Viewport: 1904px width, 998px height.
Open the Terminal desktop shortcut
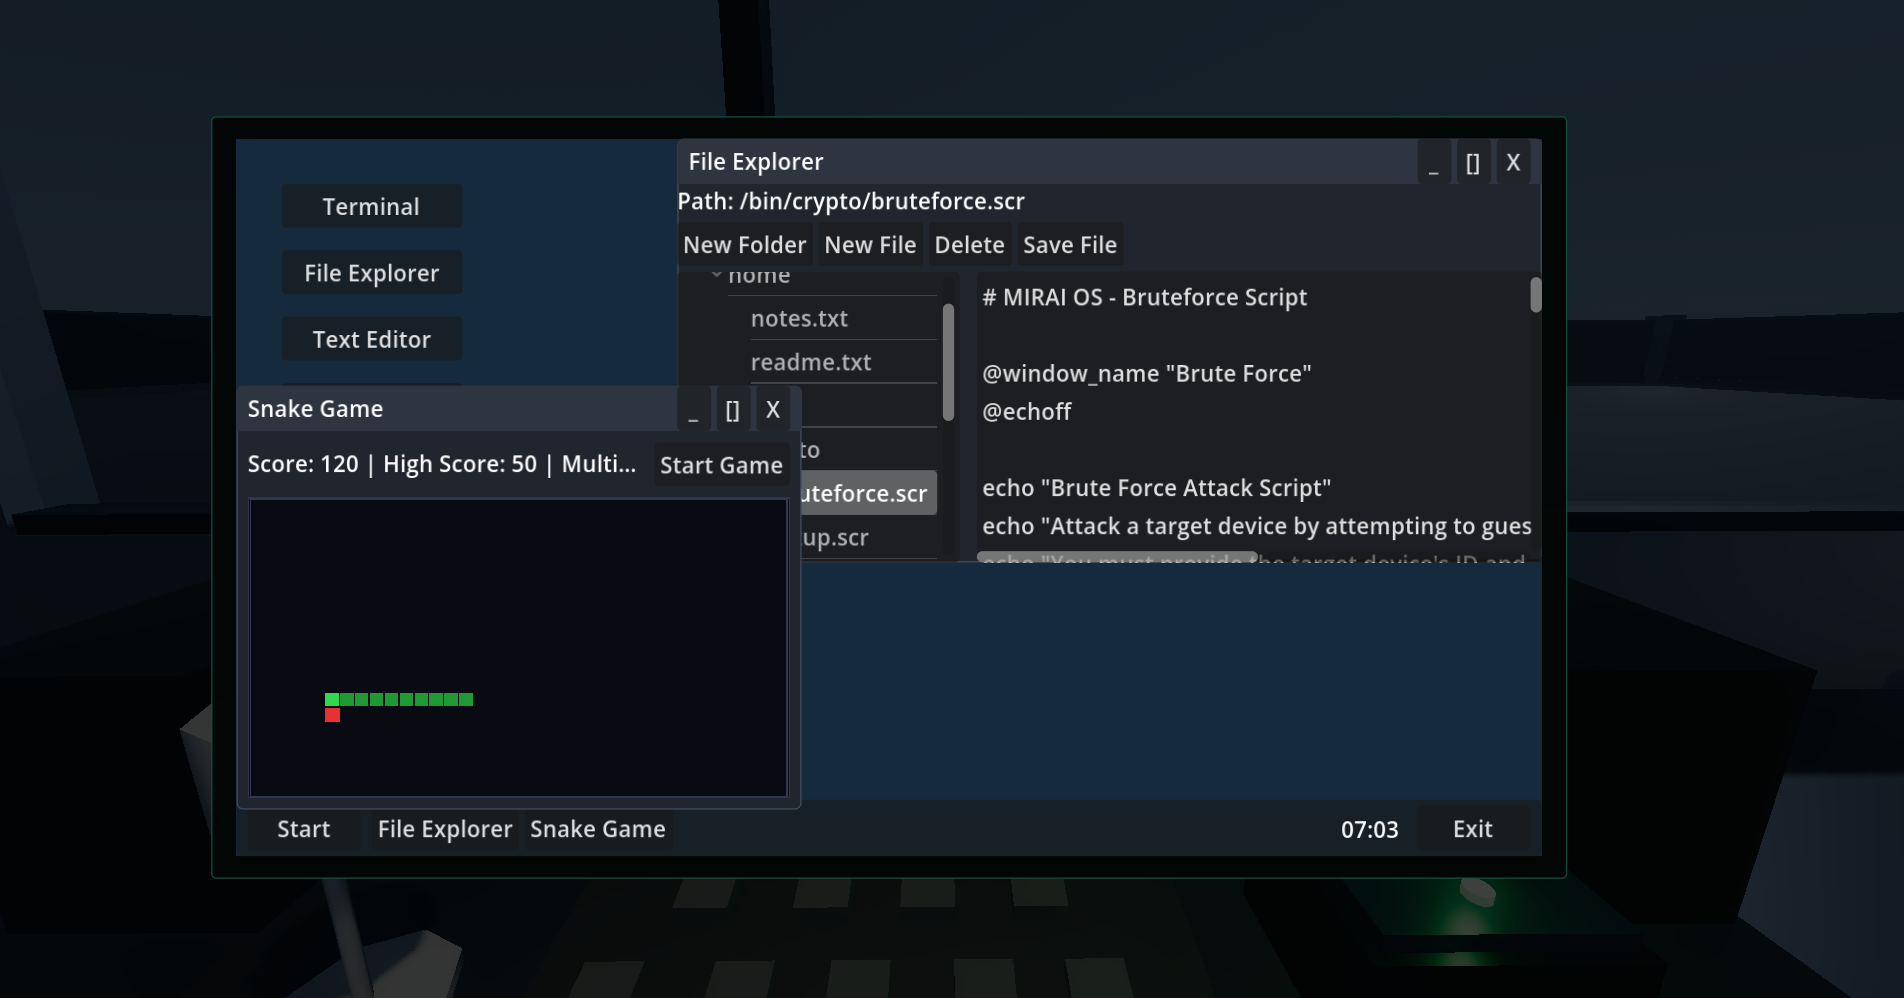[371, 206]
